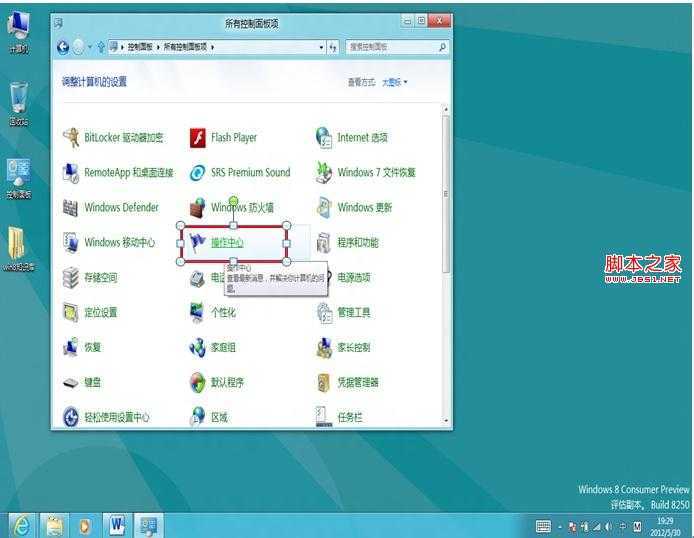694x538 pixels.
Task: Focus the 搜索控制面板 search box
Action: click(397, 47)
